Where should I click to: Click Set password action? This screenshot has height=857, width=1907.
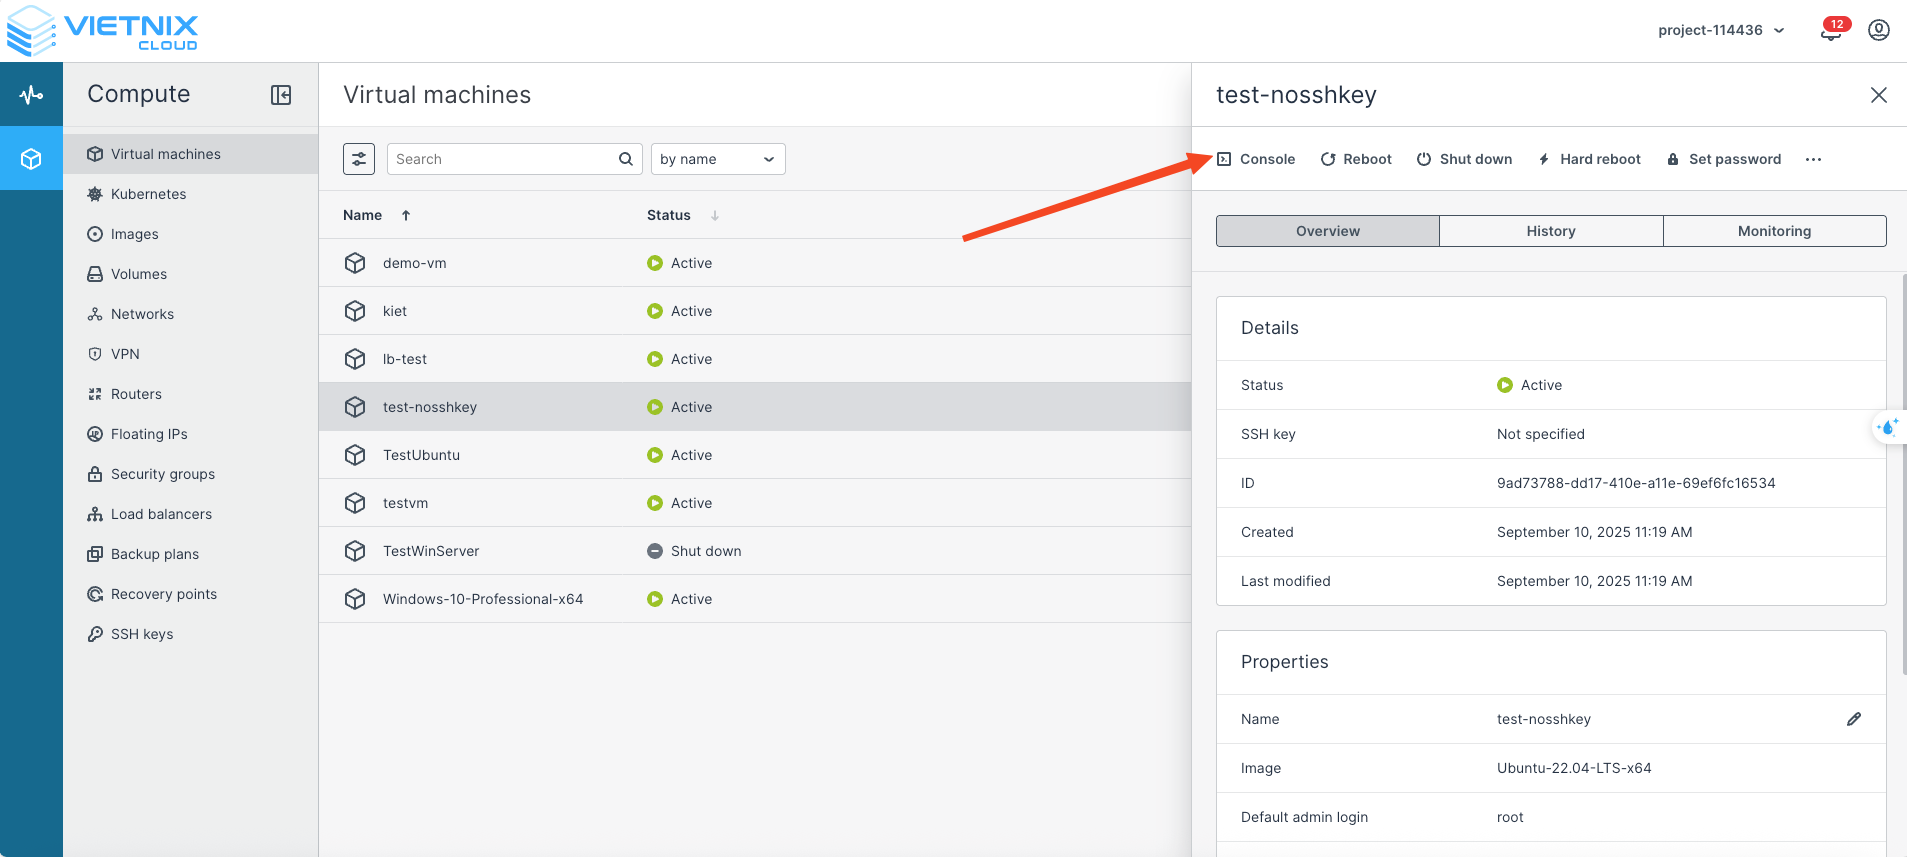pyautogui.click(x=1724, y=159)
